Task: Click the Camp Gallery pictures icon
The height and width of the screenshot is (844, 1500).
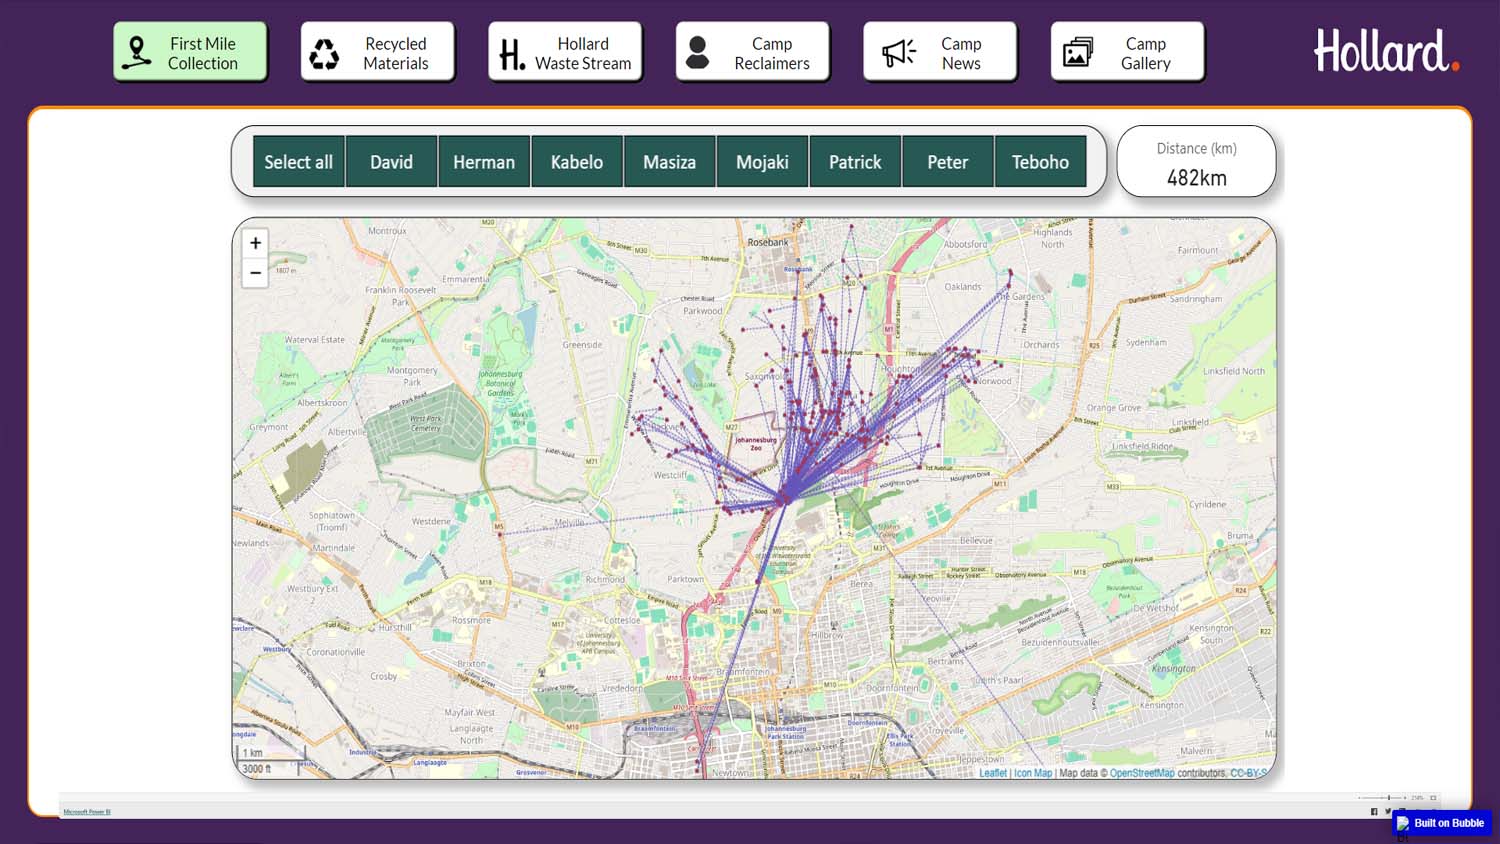Action: 1077,53
